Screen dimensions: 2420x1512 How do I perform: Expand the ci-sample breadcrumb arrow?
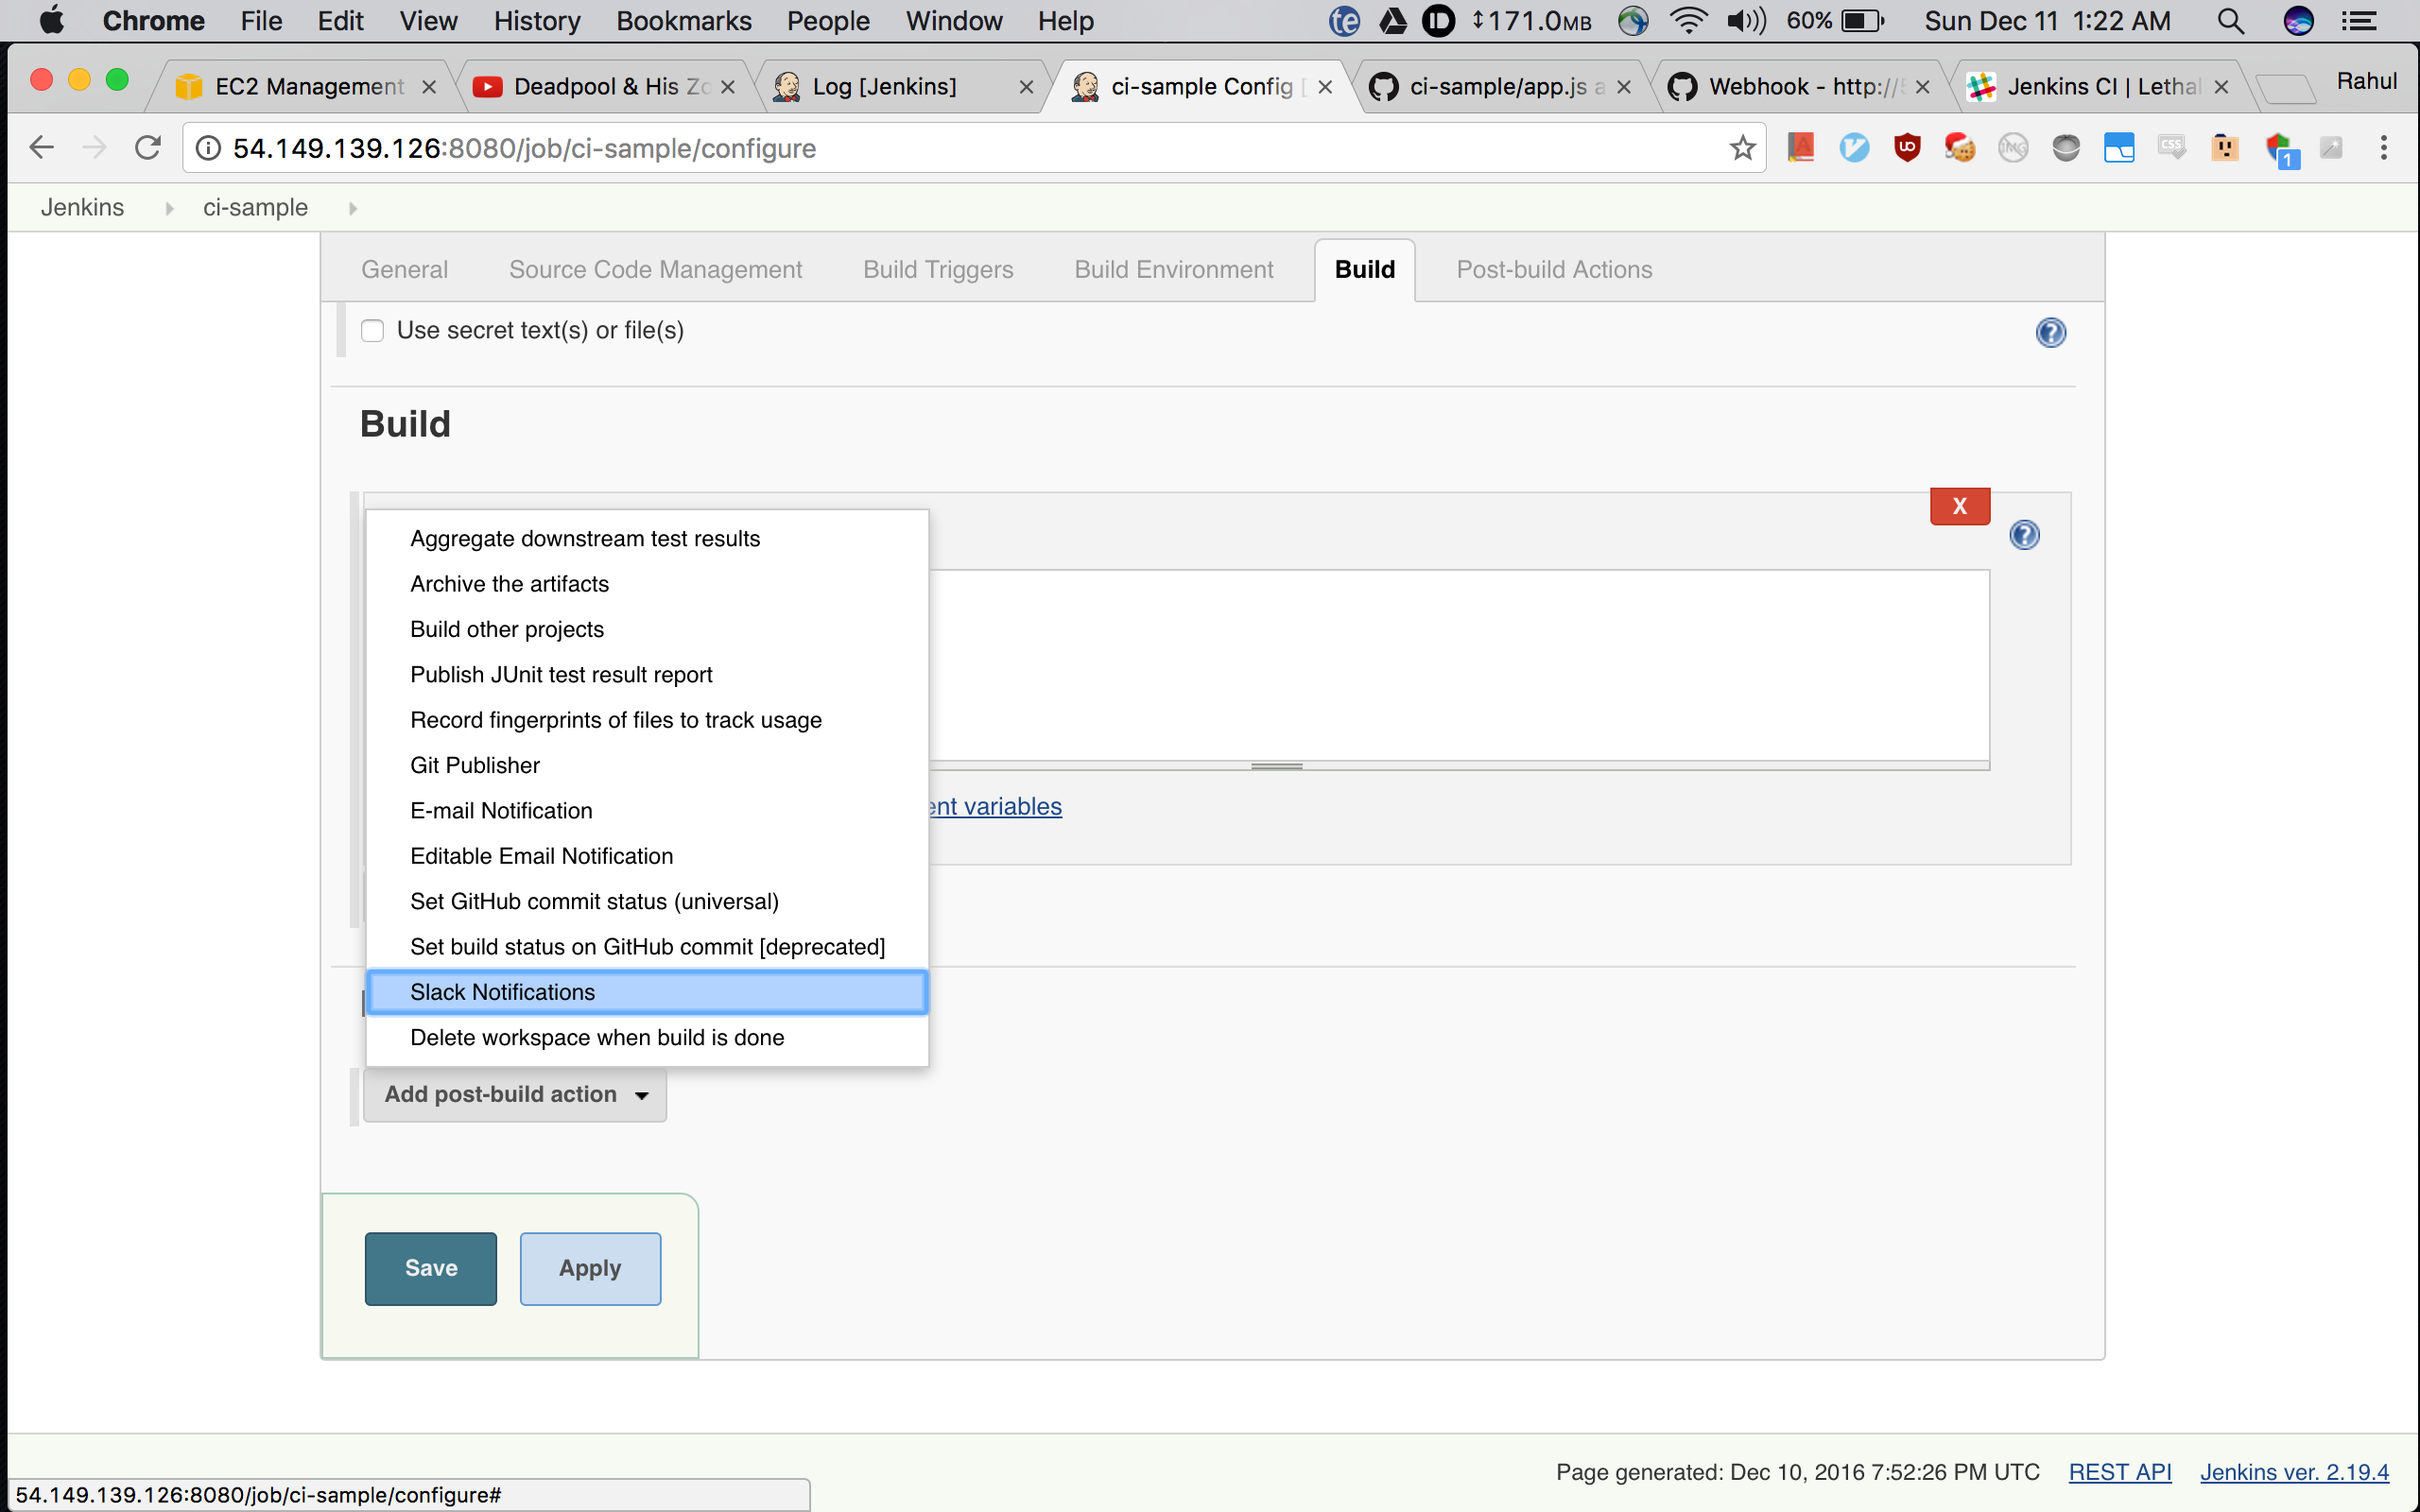click(x=353, y=208)
